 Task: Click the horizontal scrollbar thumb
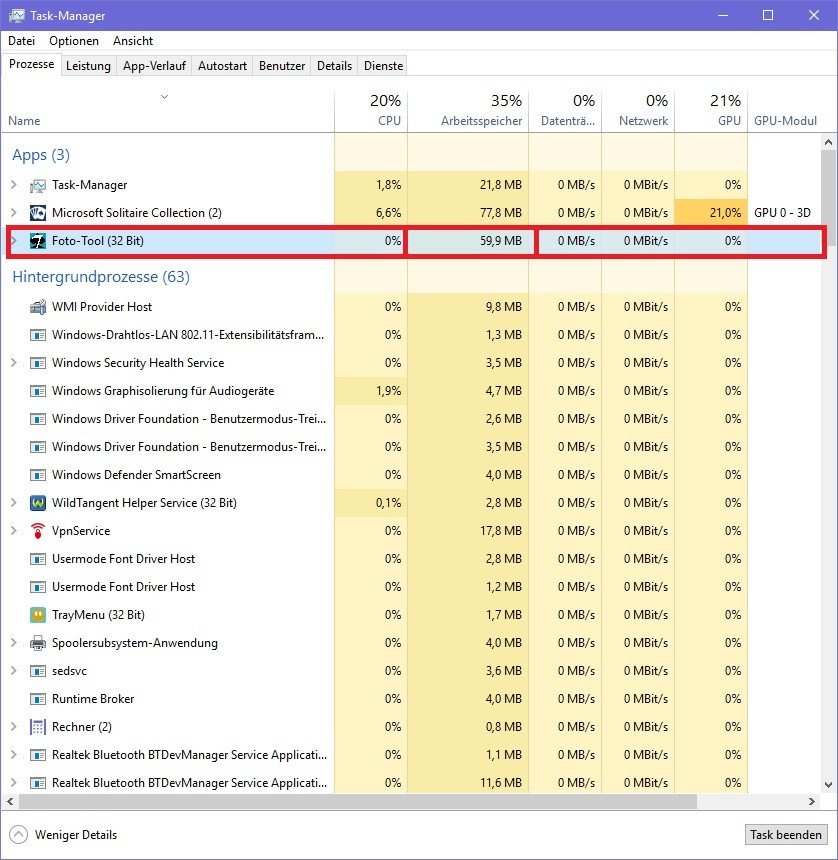tap(358, 801)
